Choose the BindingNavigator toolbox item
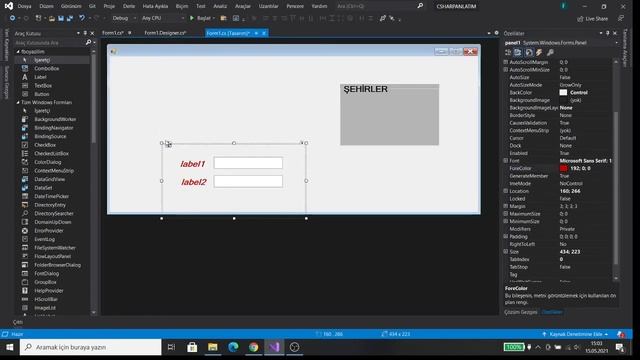640x360 pixels. pyautogui.click(x=54, y=128)
